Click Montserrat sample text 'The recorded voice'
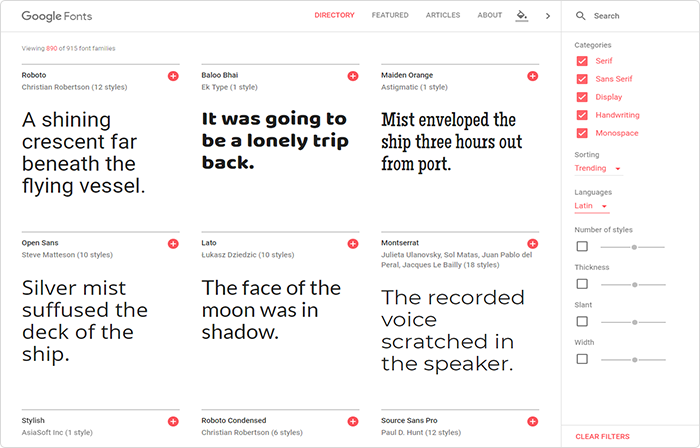Viewport: 700px width, 448px height. tap(453, 330)
